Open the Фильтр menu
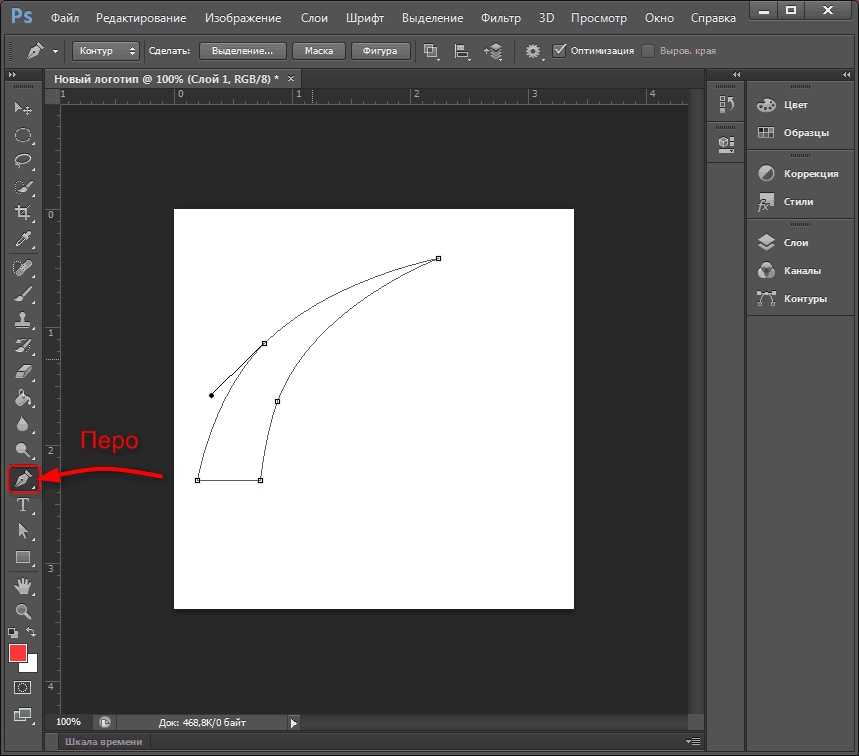This screenshot has height=756, width=859. [500, 18]
